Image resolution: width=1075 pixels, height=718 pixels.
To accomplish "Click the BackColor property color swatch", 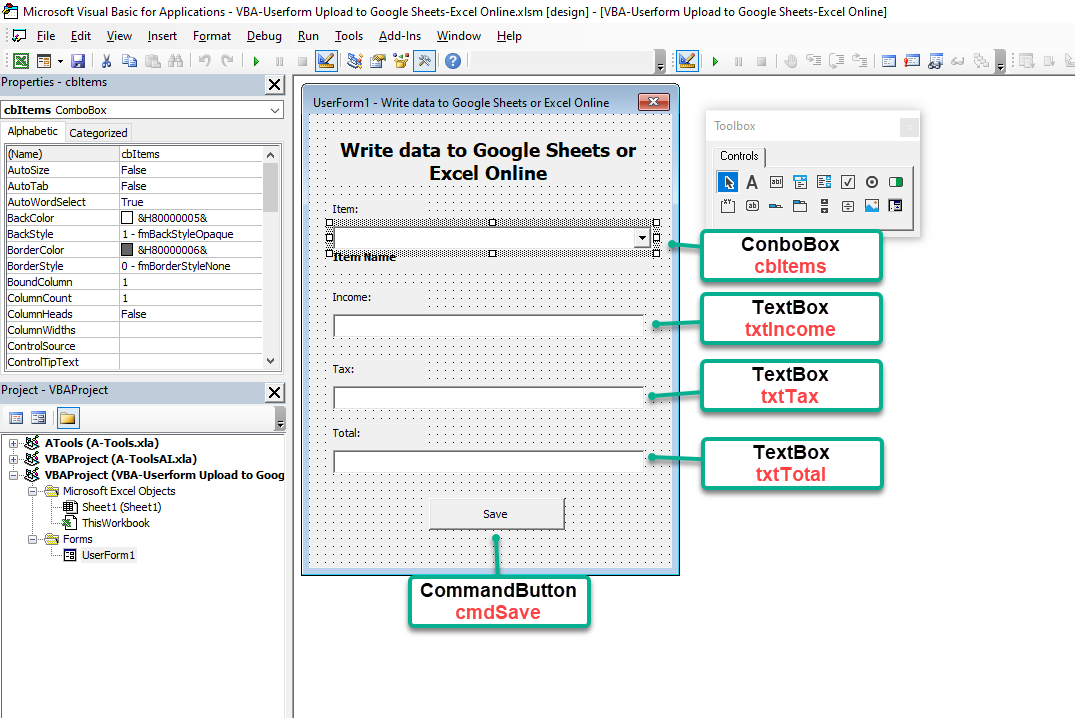I will (127, 218).
